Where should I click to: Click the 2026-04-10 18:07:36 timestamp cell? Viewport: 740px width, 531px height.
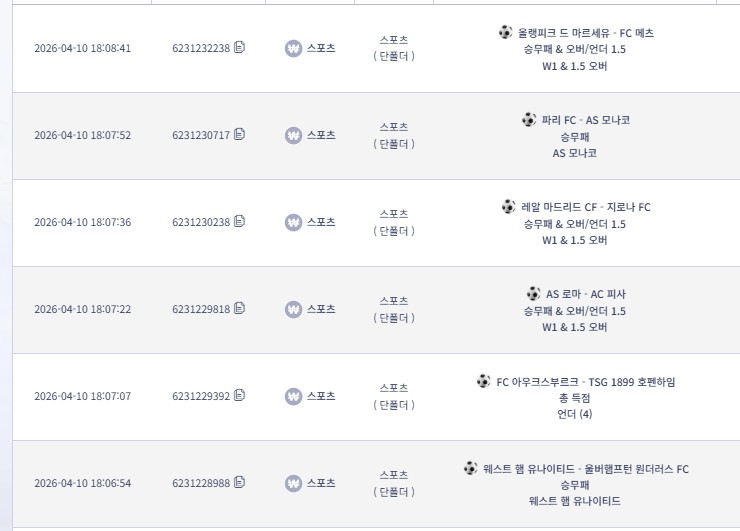pos(83,222)
